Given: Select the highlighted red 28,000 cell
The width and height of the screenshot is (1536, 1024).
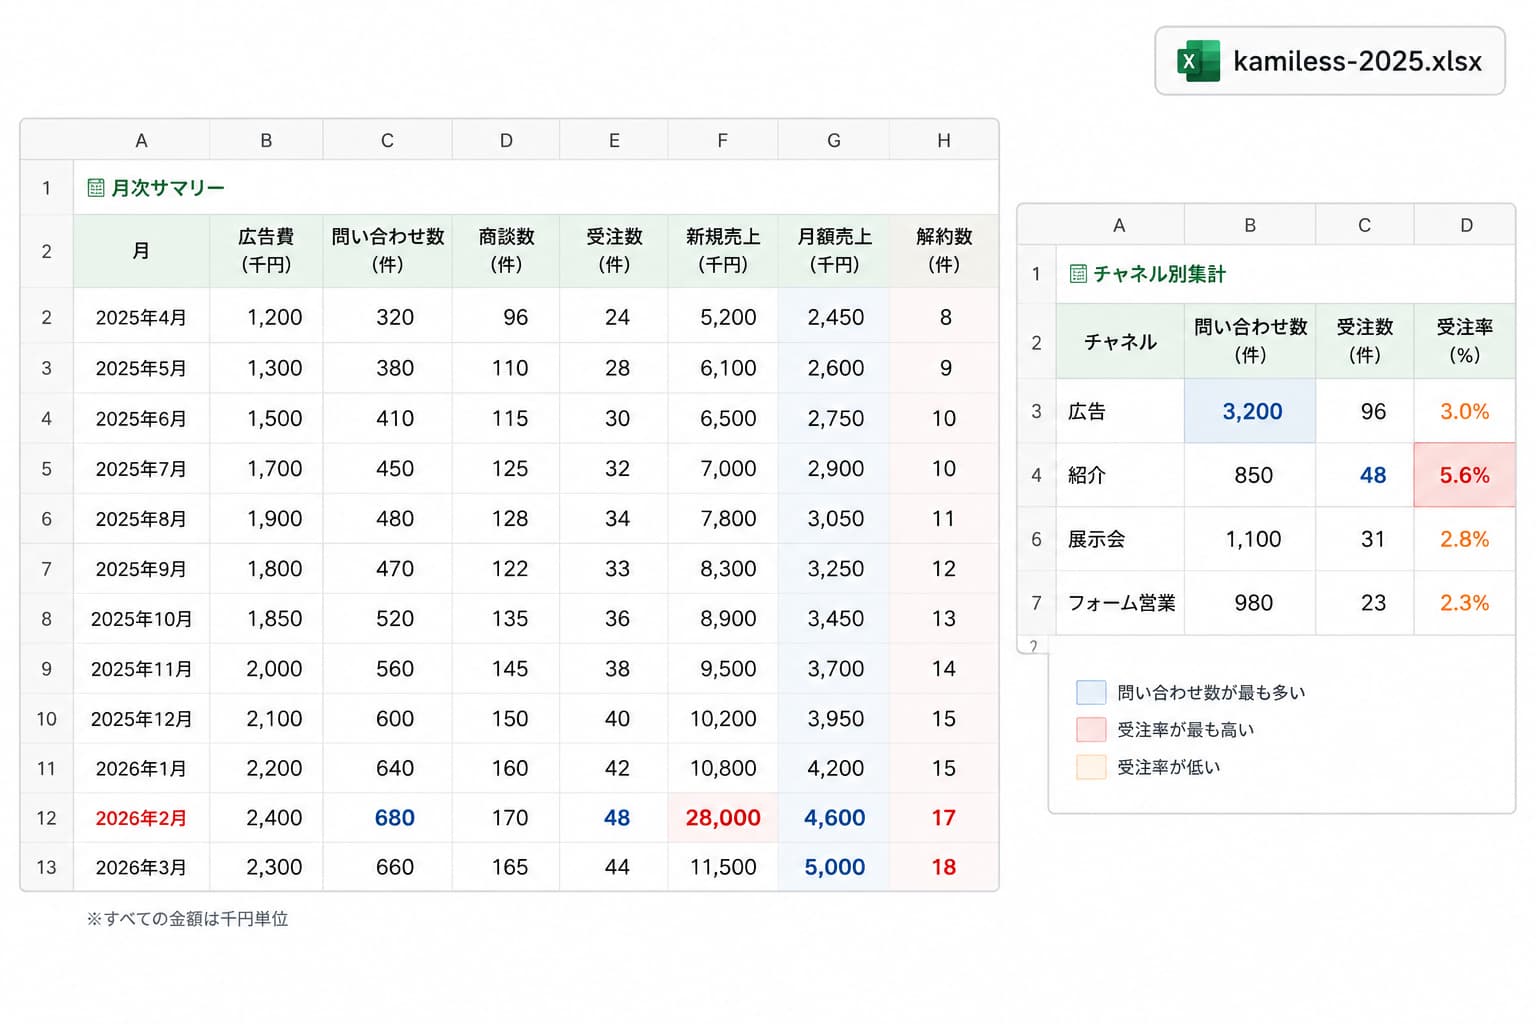Looking at the screenshot, I should tap(723, 818).
